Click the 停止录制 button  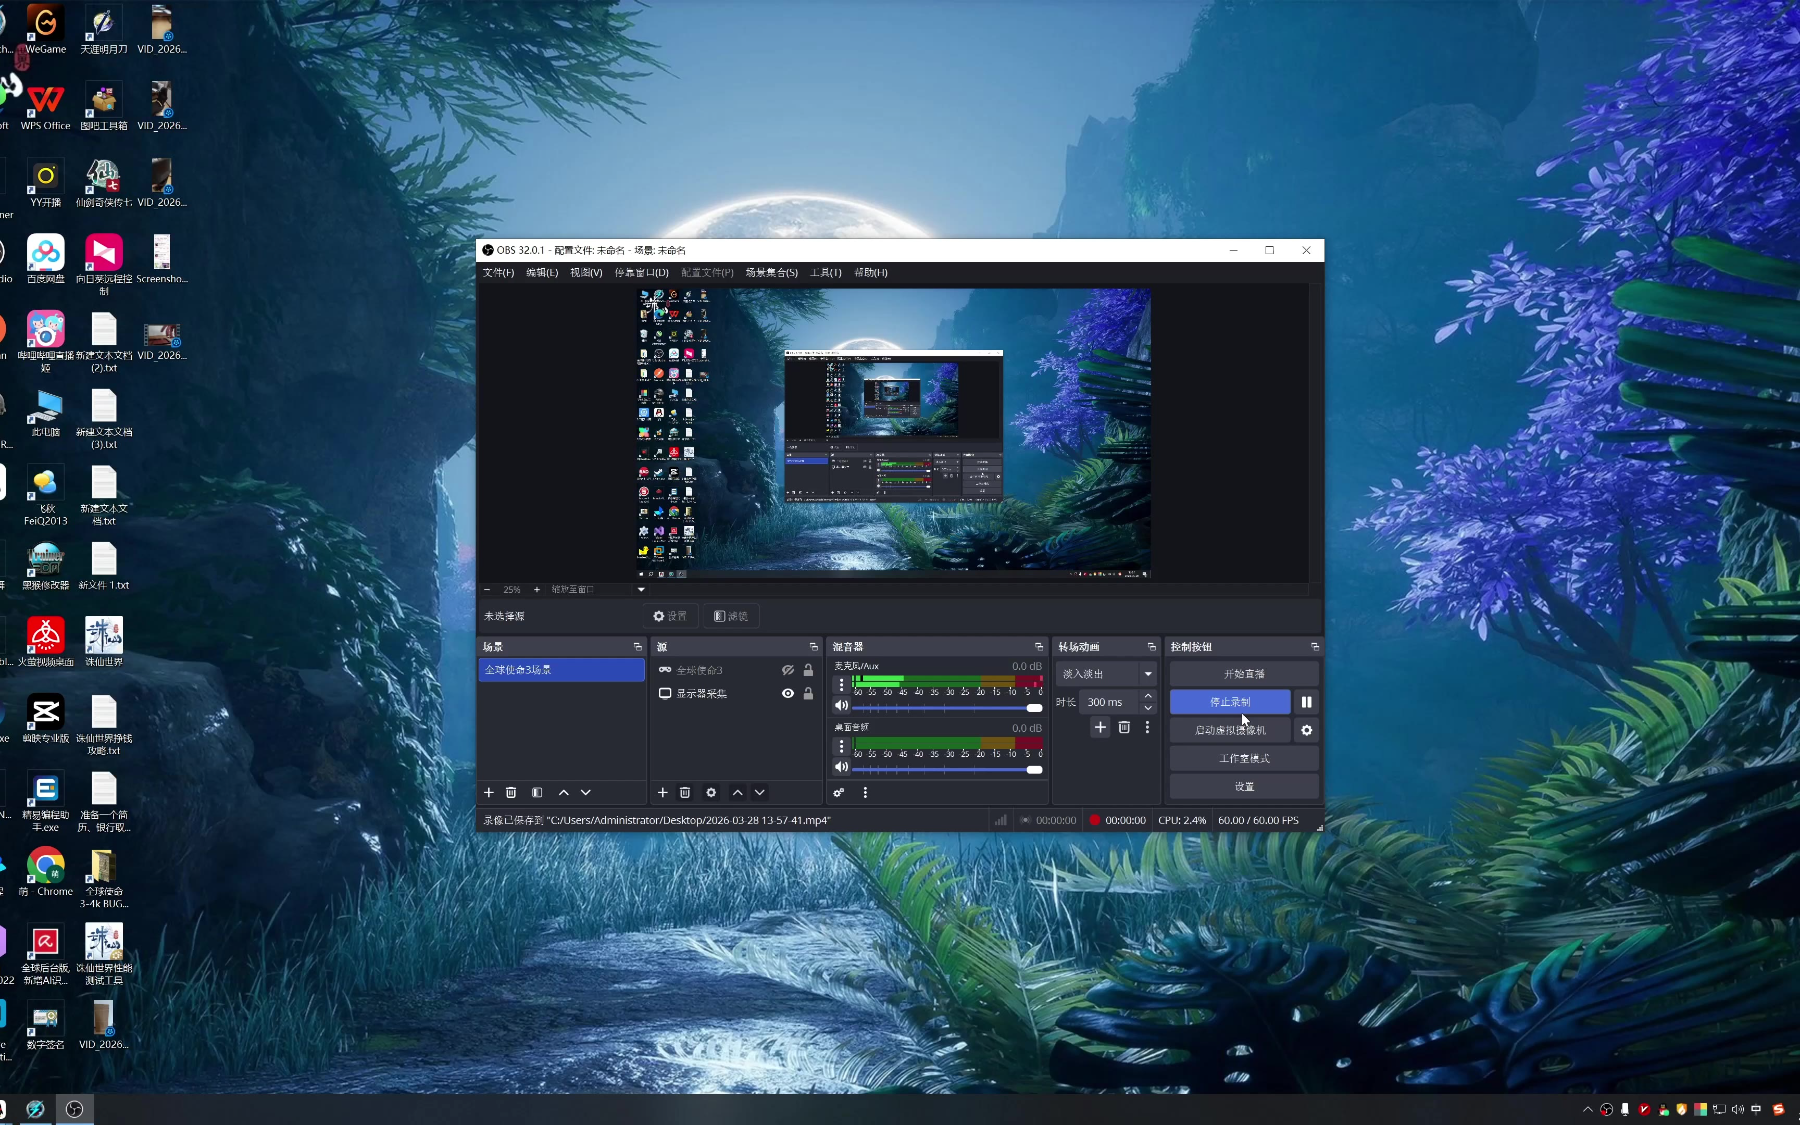point(1230,702)
